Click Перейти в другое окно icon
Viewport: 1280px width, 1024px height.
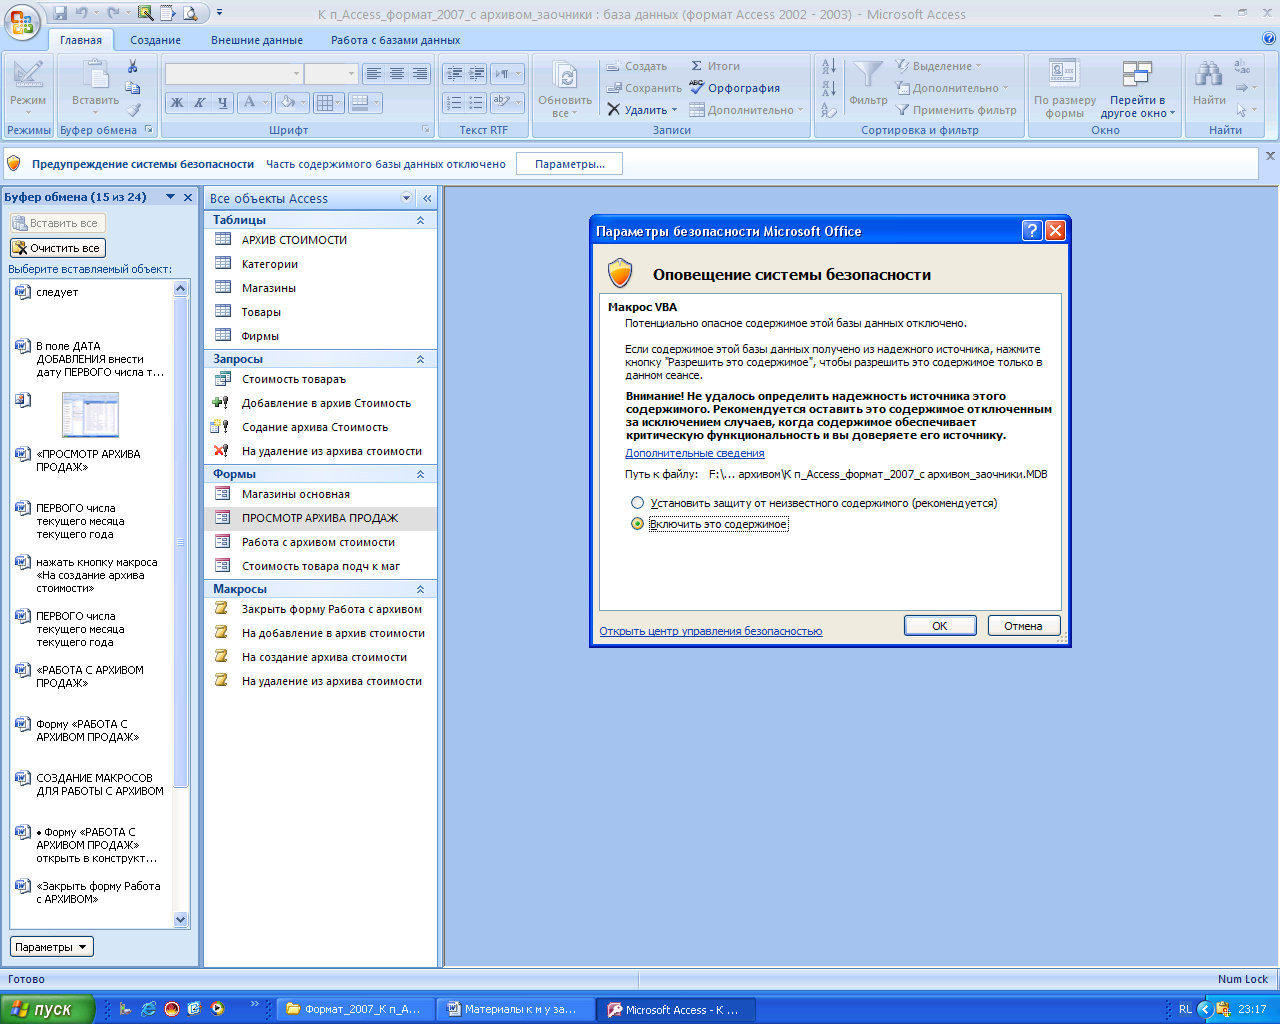[1137, 75]
